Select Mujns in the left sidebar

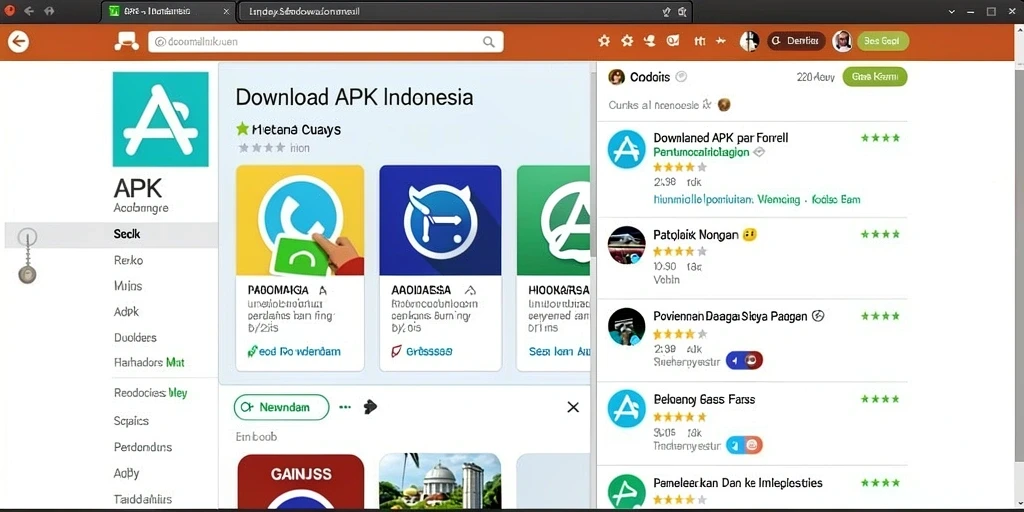click(127, 285)
